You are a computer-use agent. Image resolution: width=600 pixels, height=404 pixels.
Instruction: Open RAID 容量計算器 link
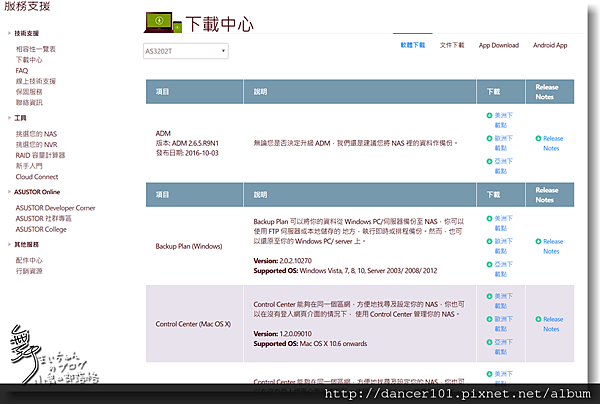tap(40, 155)
